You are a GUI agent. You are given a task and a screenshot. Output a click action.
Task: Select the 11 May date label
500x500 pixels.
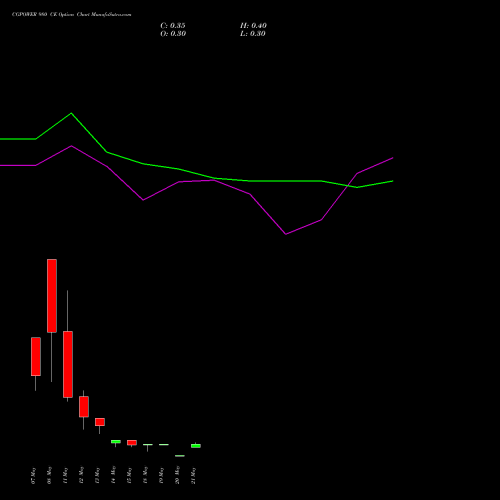(65, 476)
